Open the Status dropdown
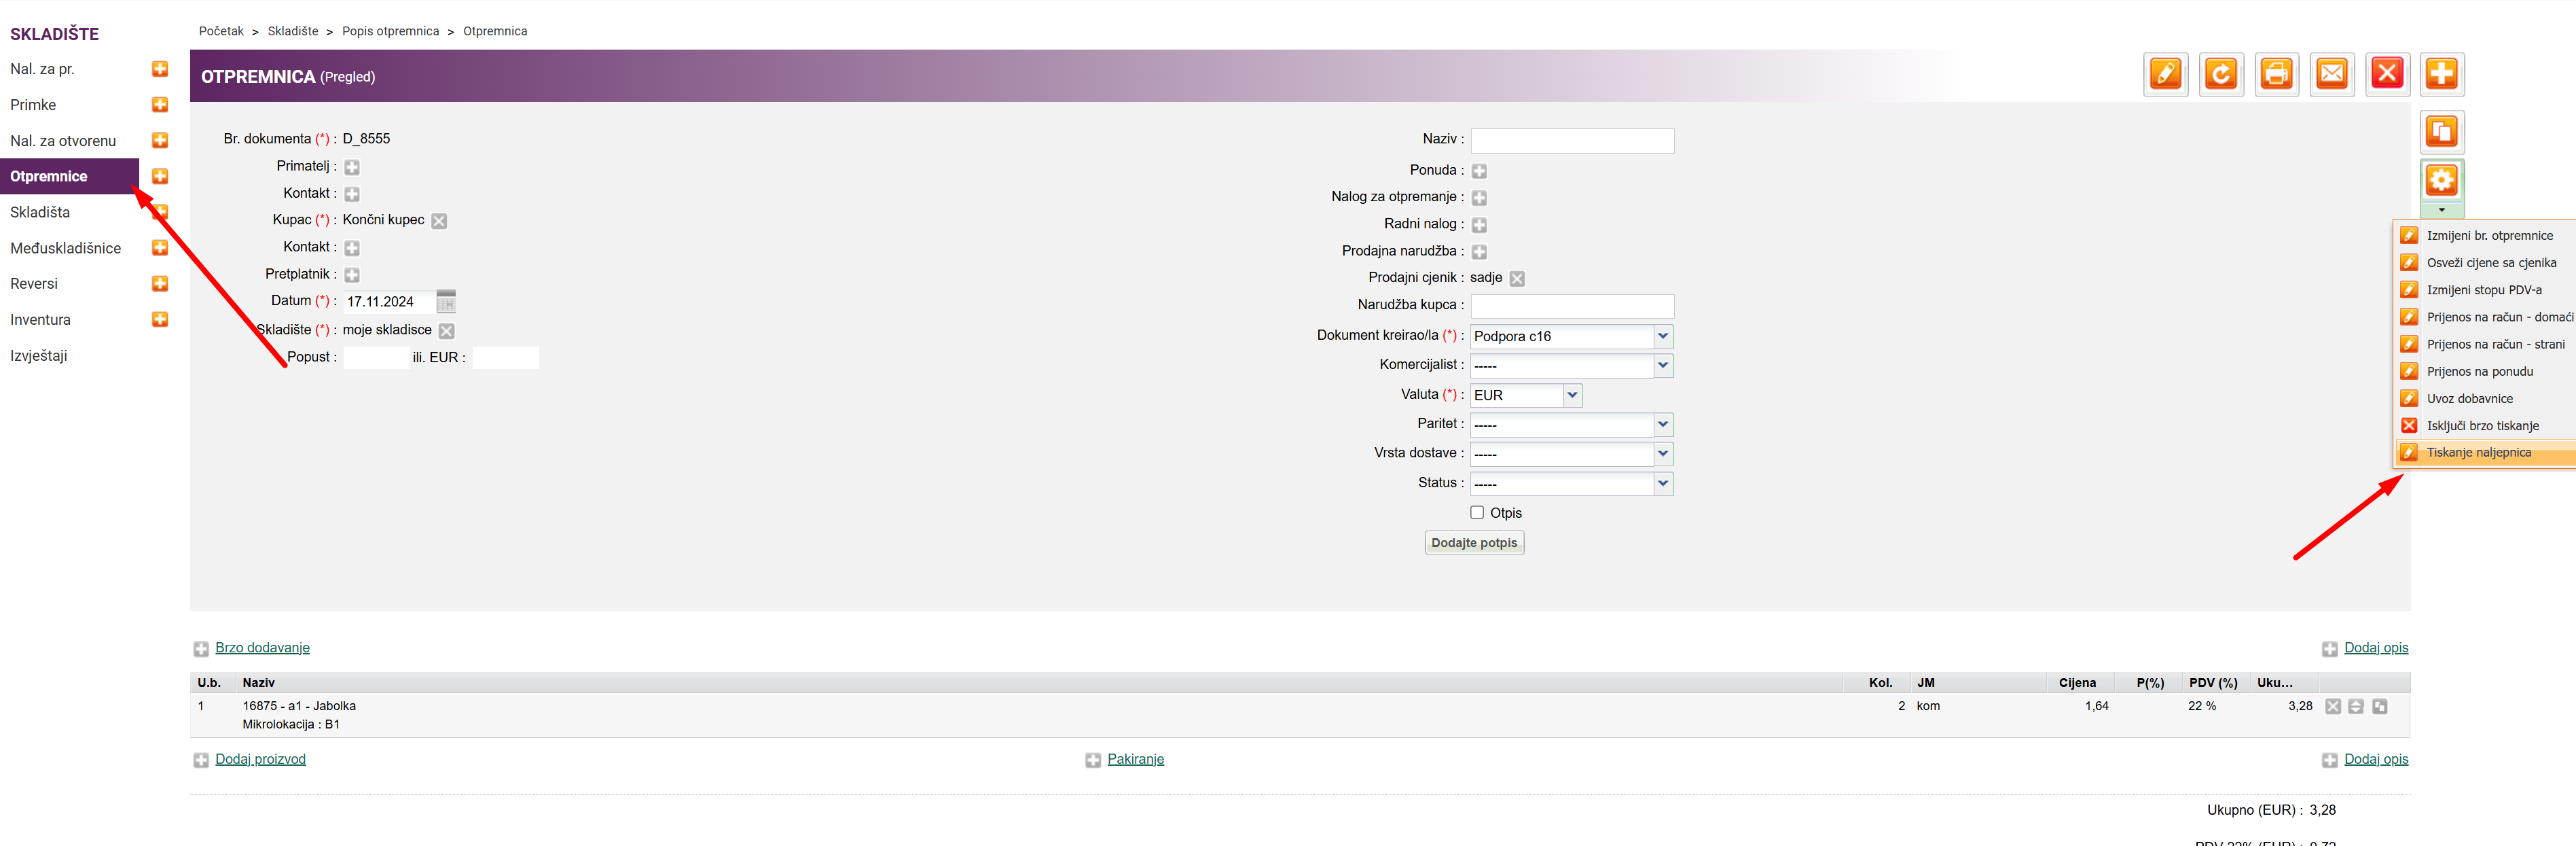This screenshot has width=2576, height=846. [1662, 483]
